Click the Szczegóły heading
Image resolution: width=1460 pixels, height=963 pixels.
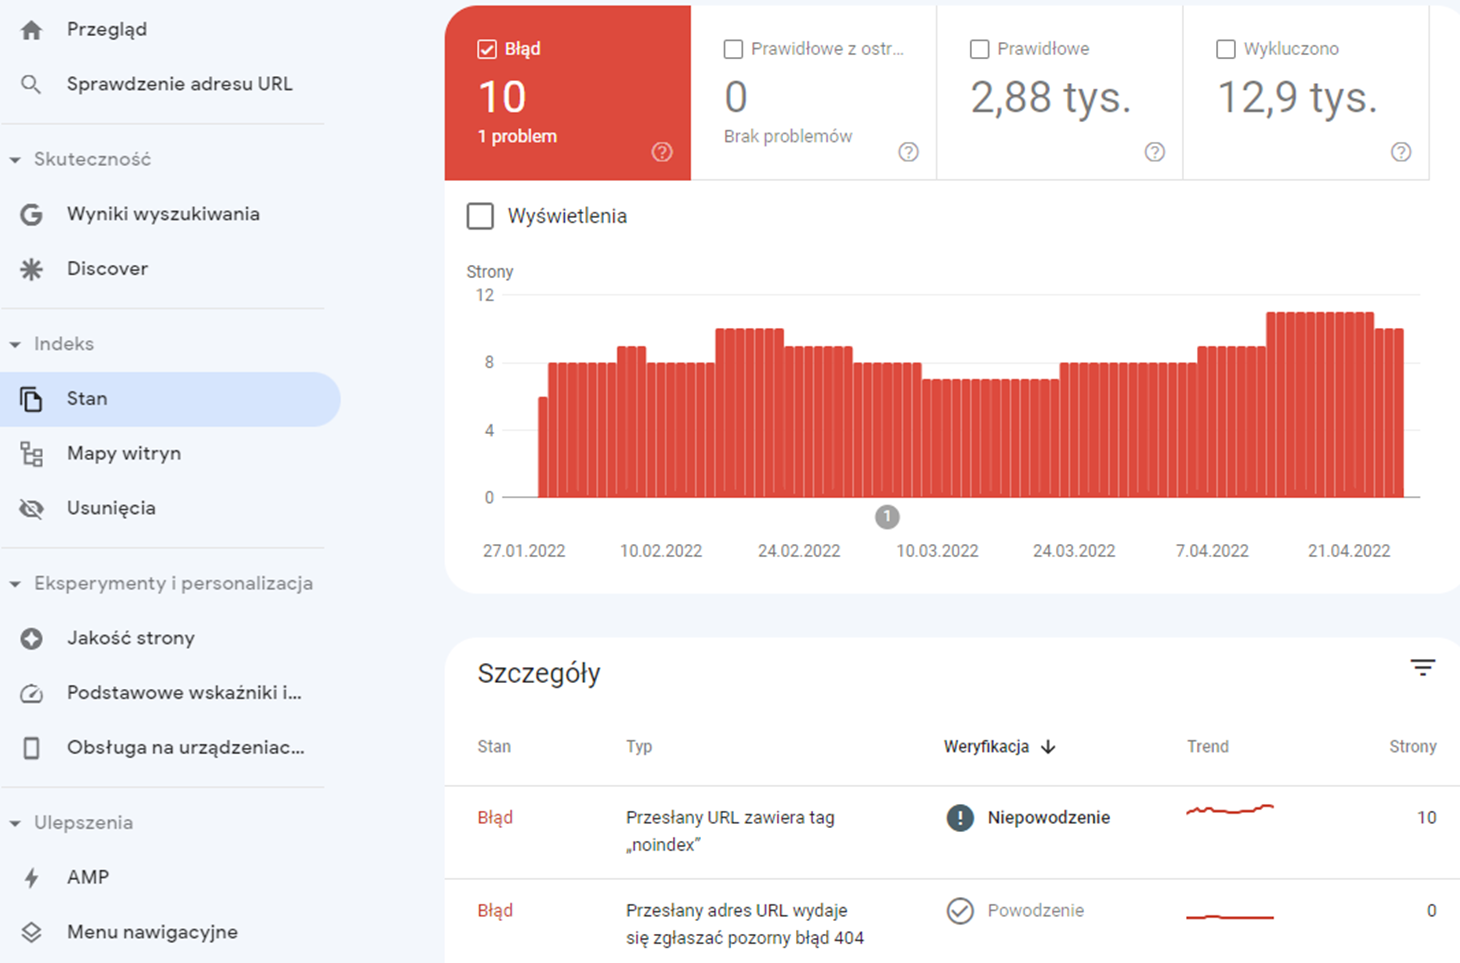click(539, 674)
